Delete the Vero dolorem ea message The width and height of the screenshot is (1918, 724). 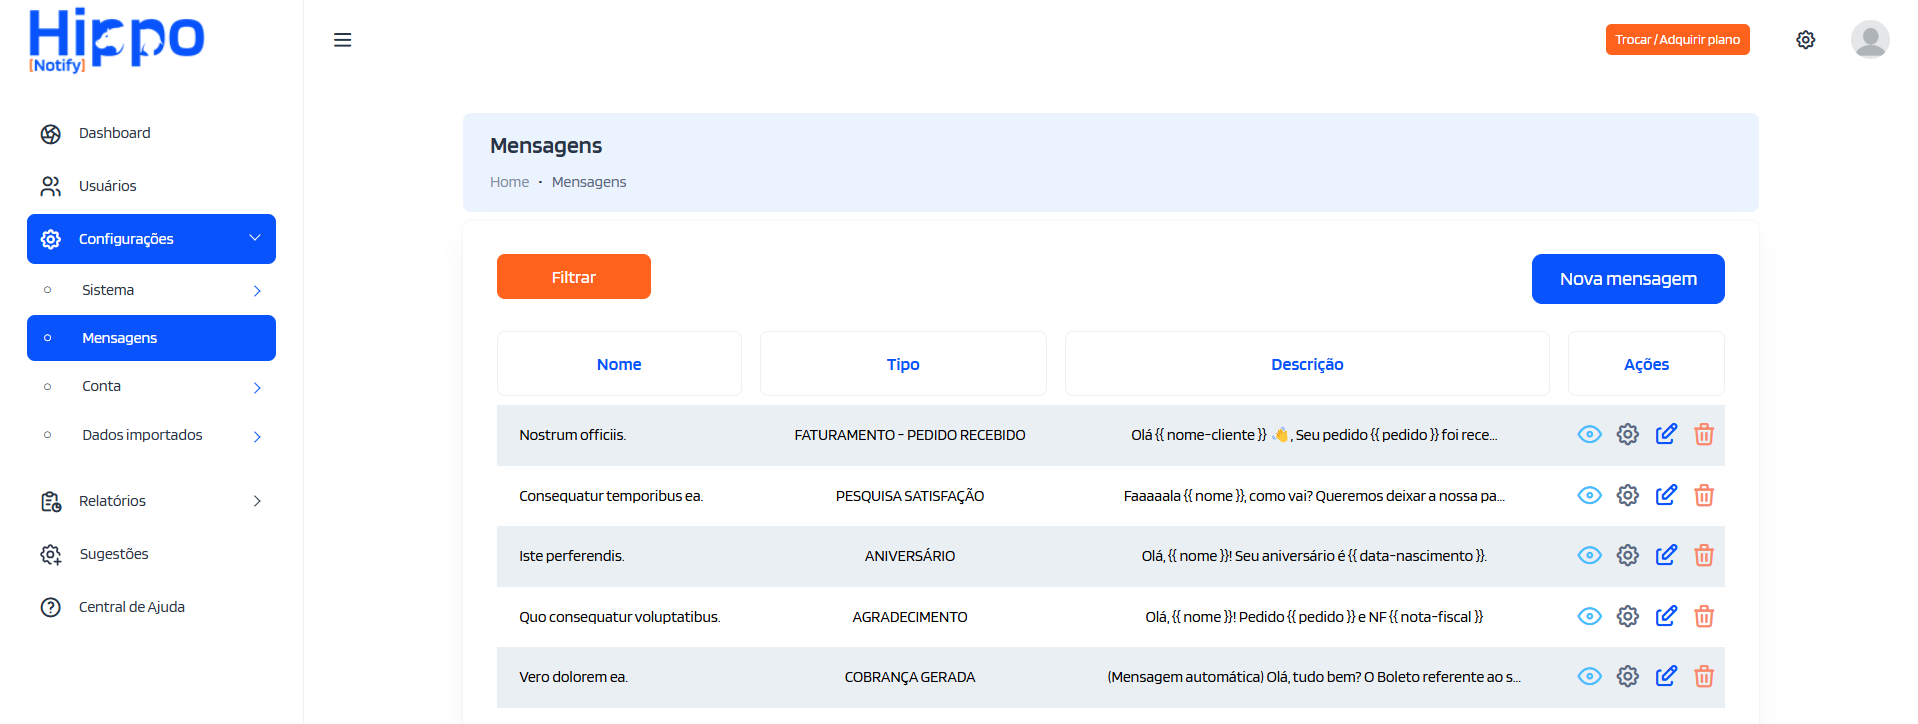(x=1704, y=677)
